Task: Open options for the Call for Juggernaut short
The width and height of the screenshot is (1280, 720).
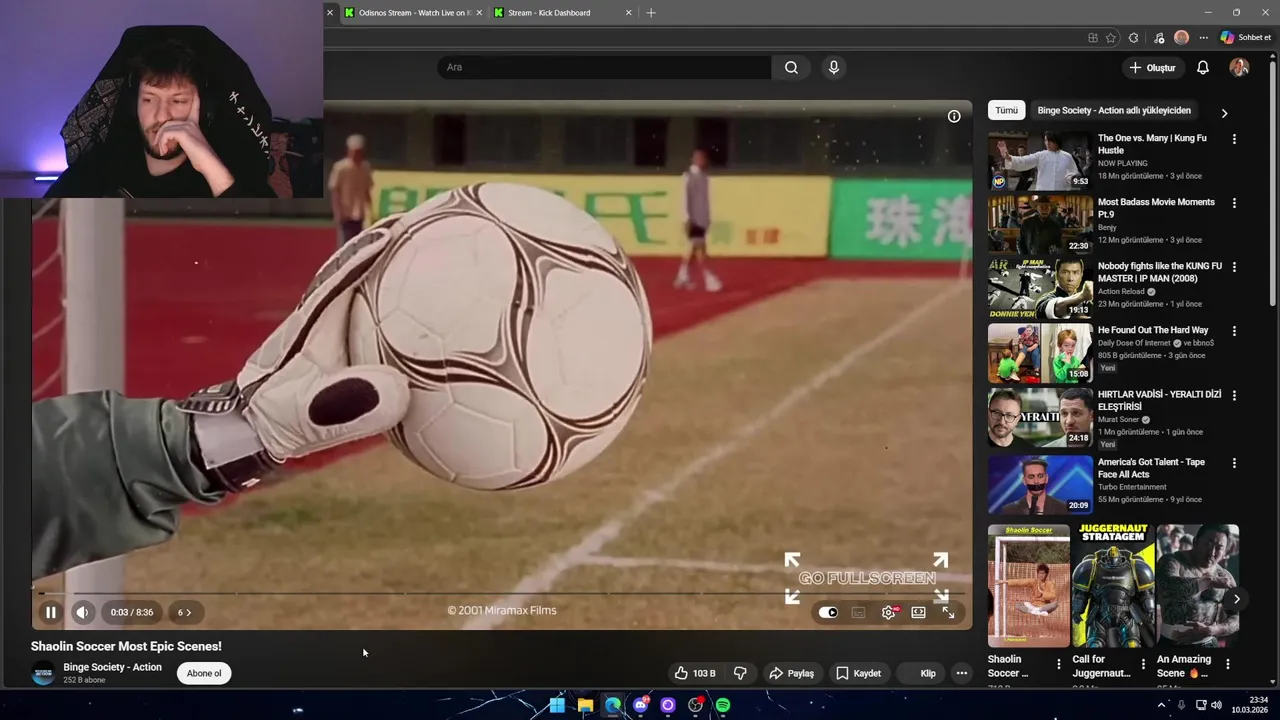Action: (1143, 664)
